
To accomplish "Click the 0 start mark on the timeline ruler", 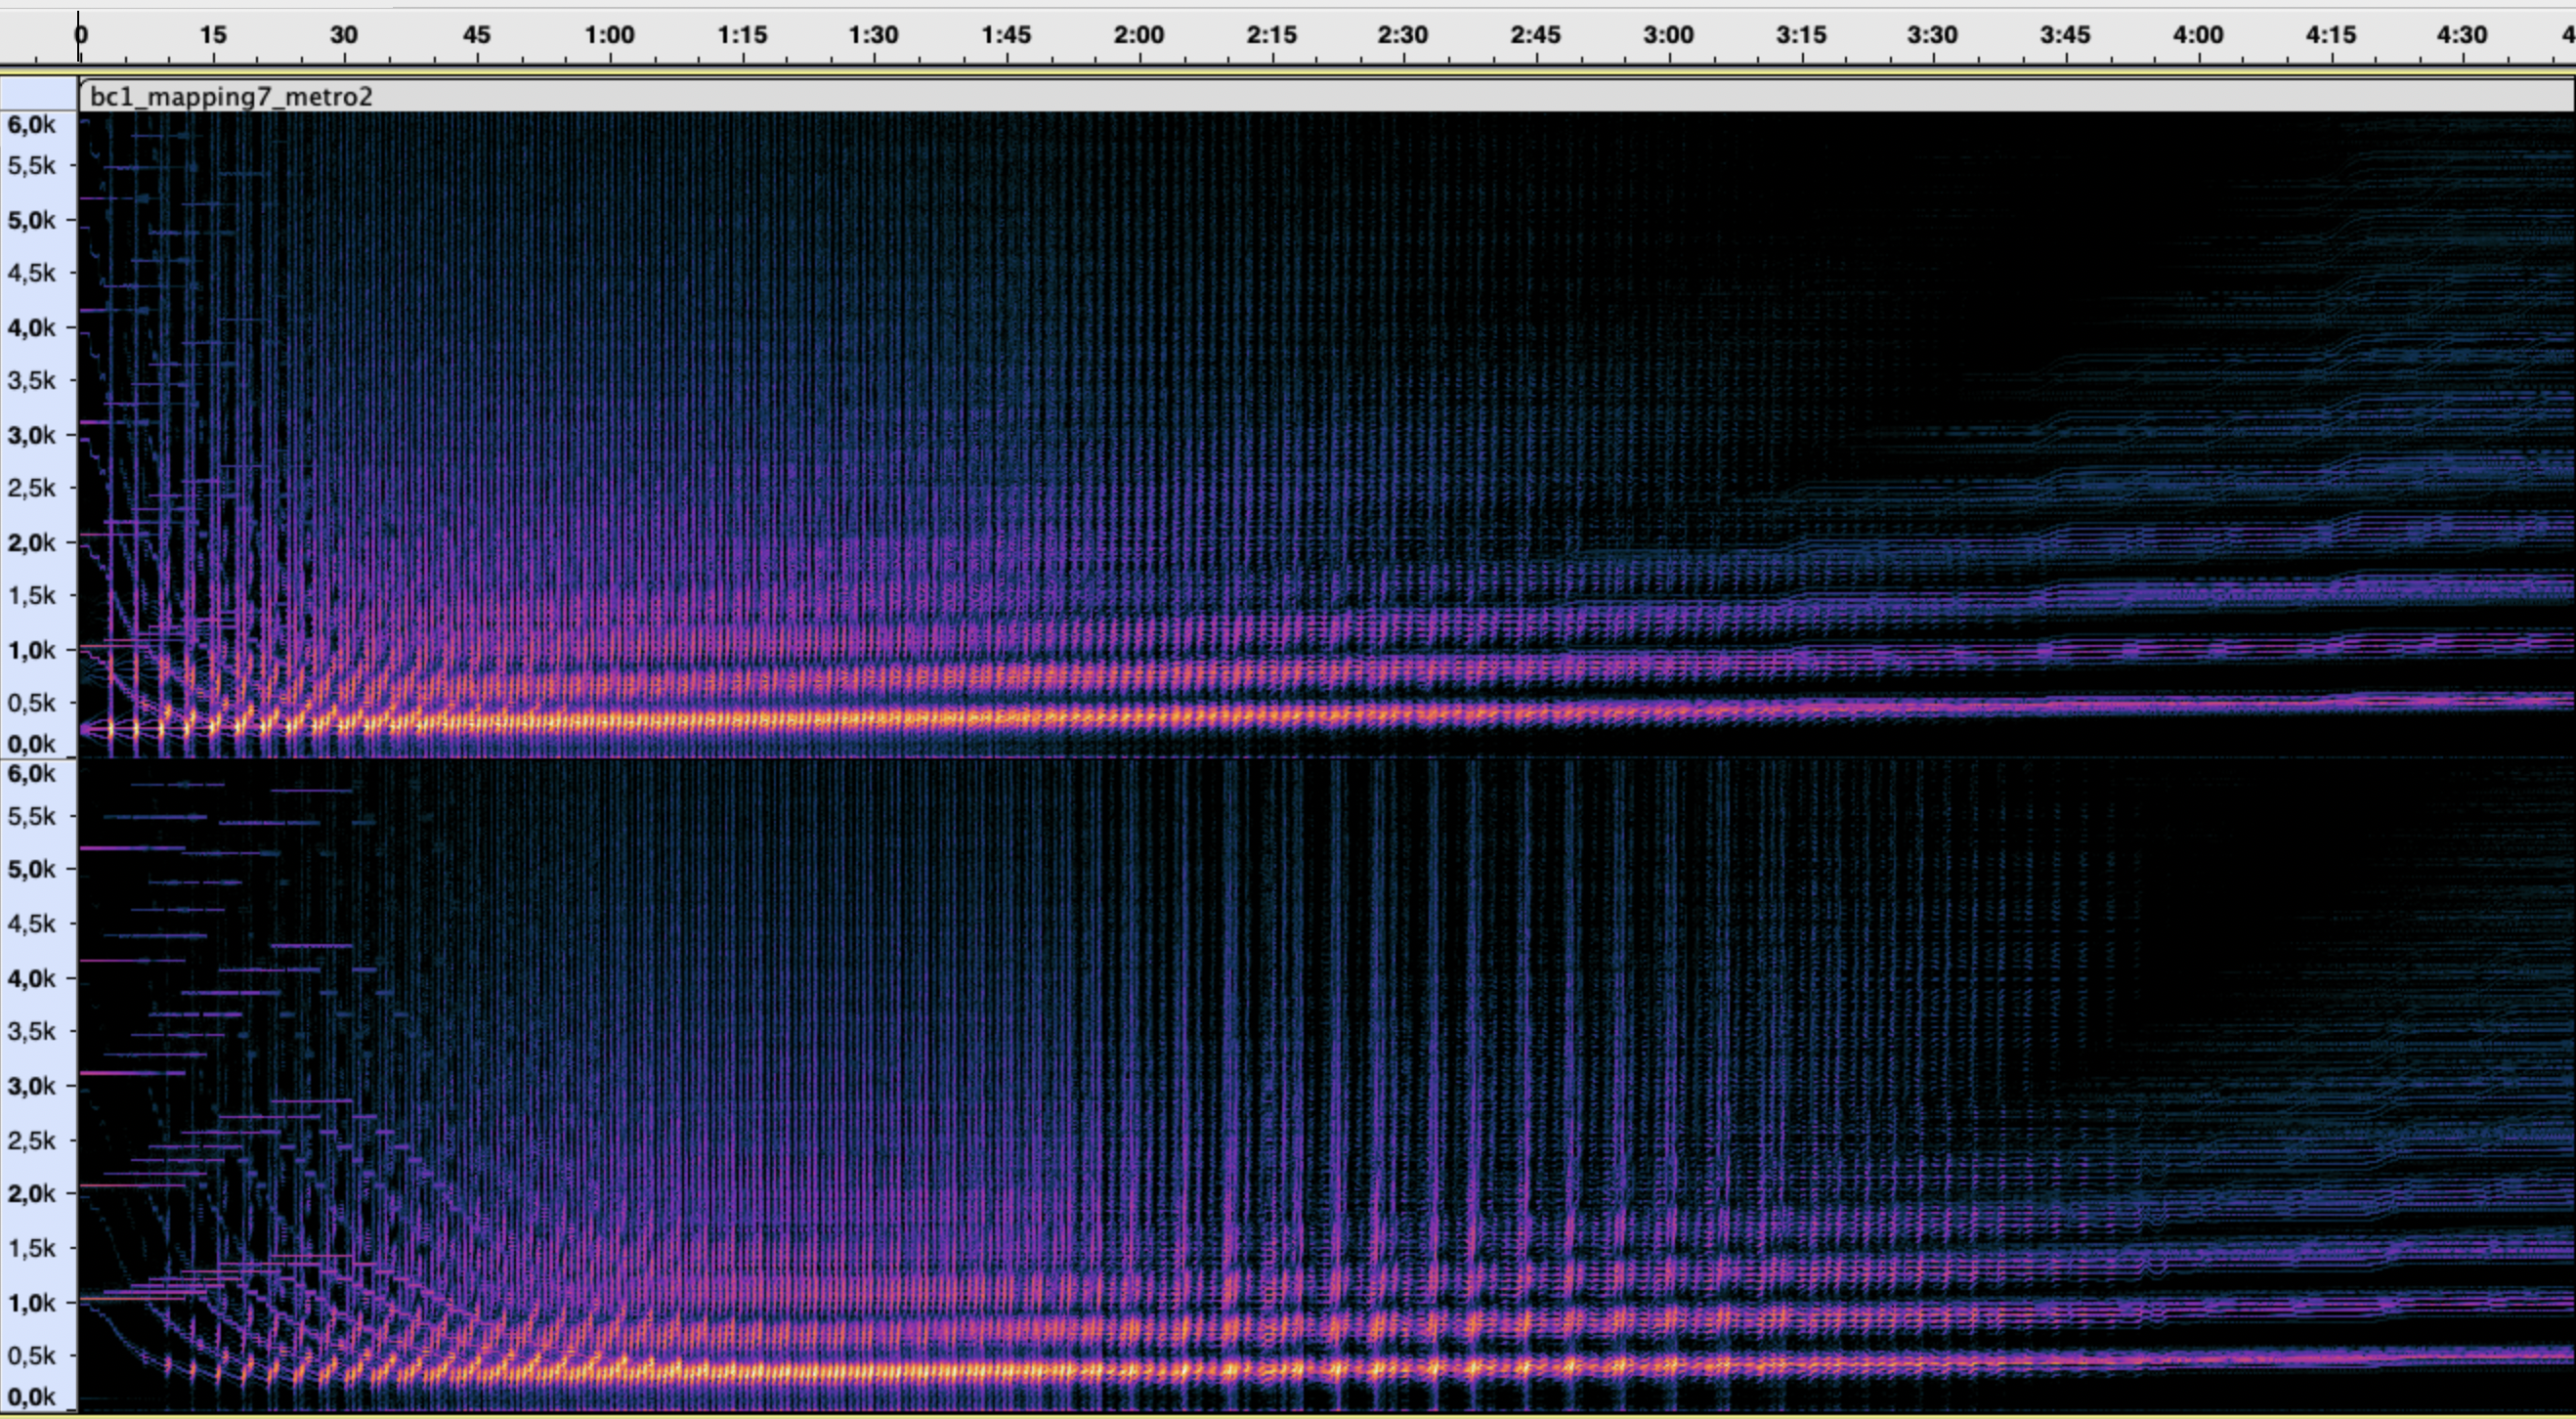I will (82, 35).
